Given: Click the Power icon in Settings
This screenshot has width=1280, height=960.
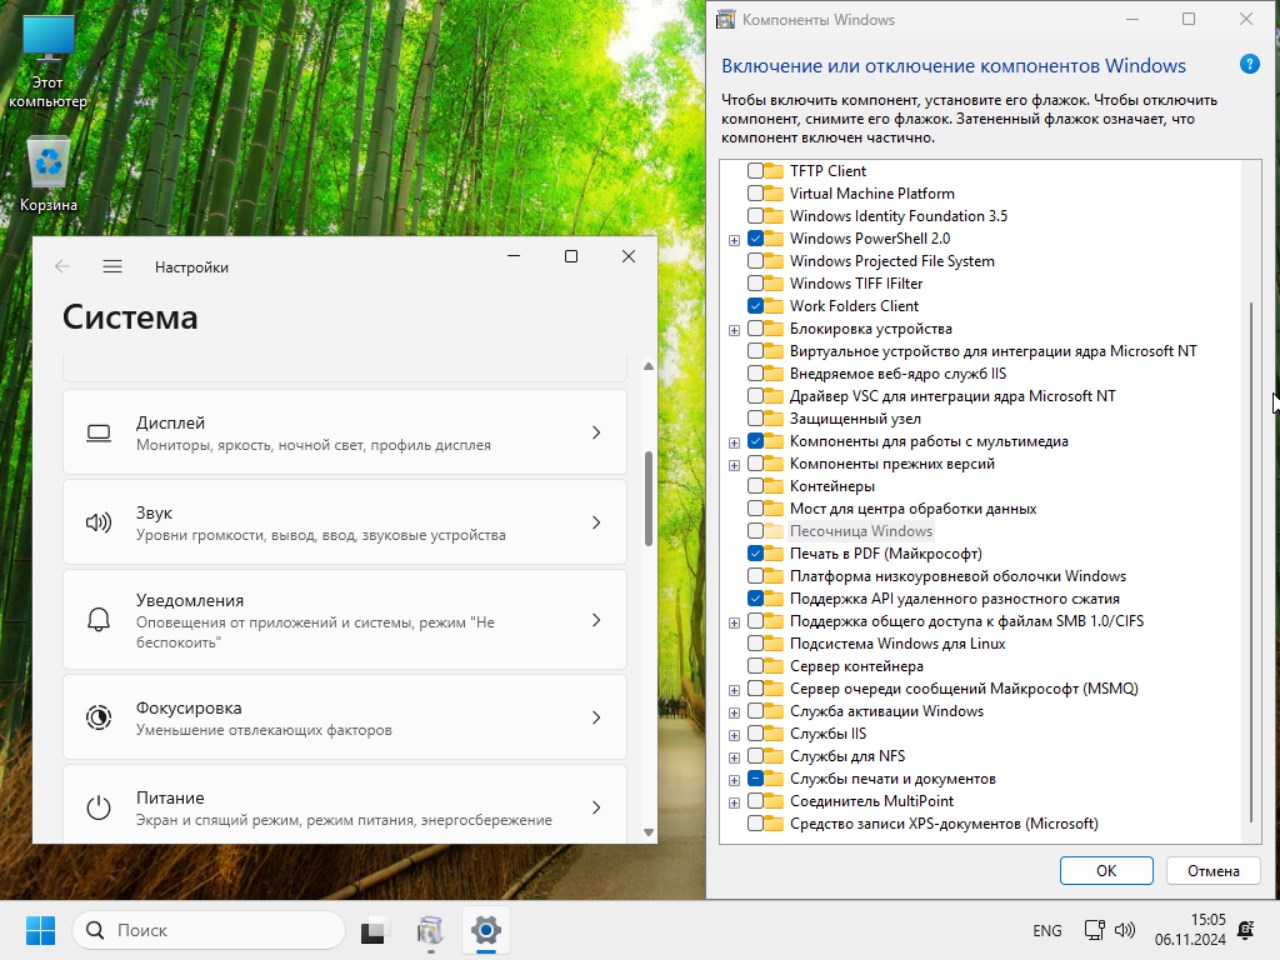Looking at the screenshot, I should point(99,807).
